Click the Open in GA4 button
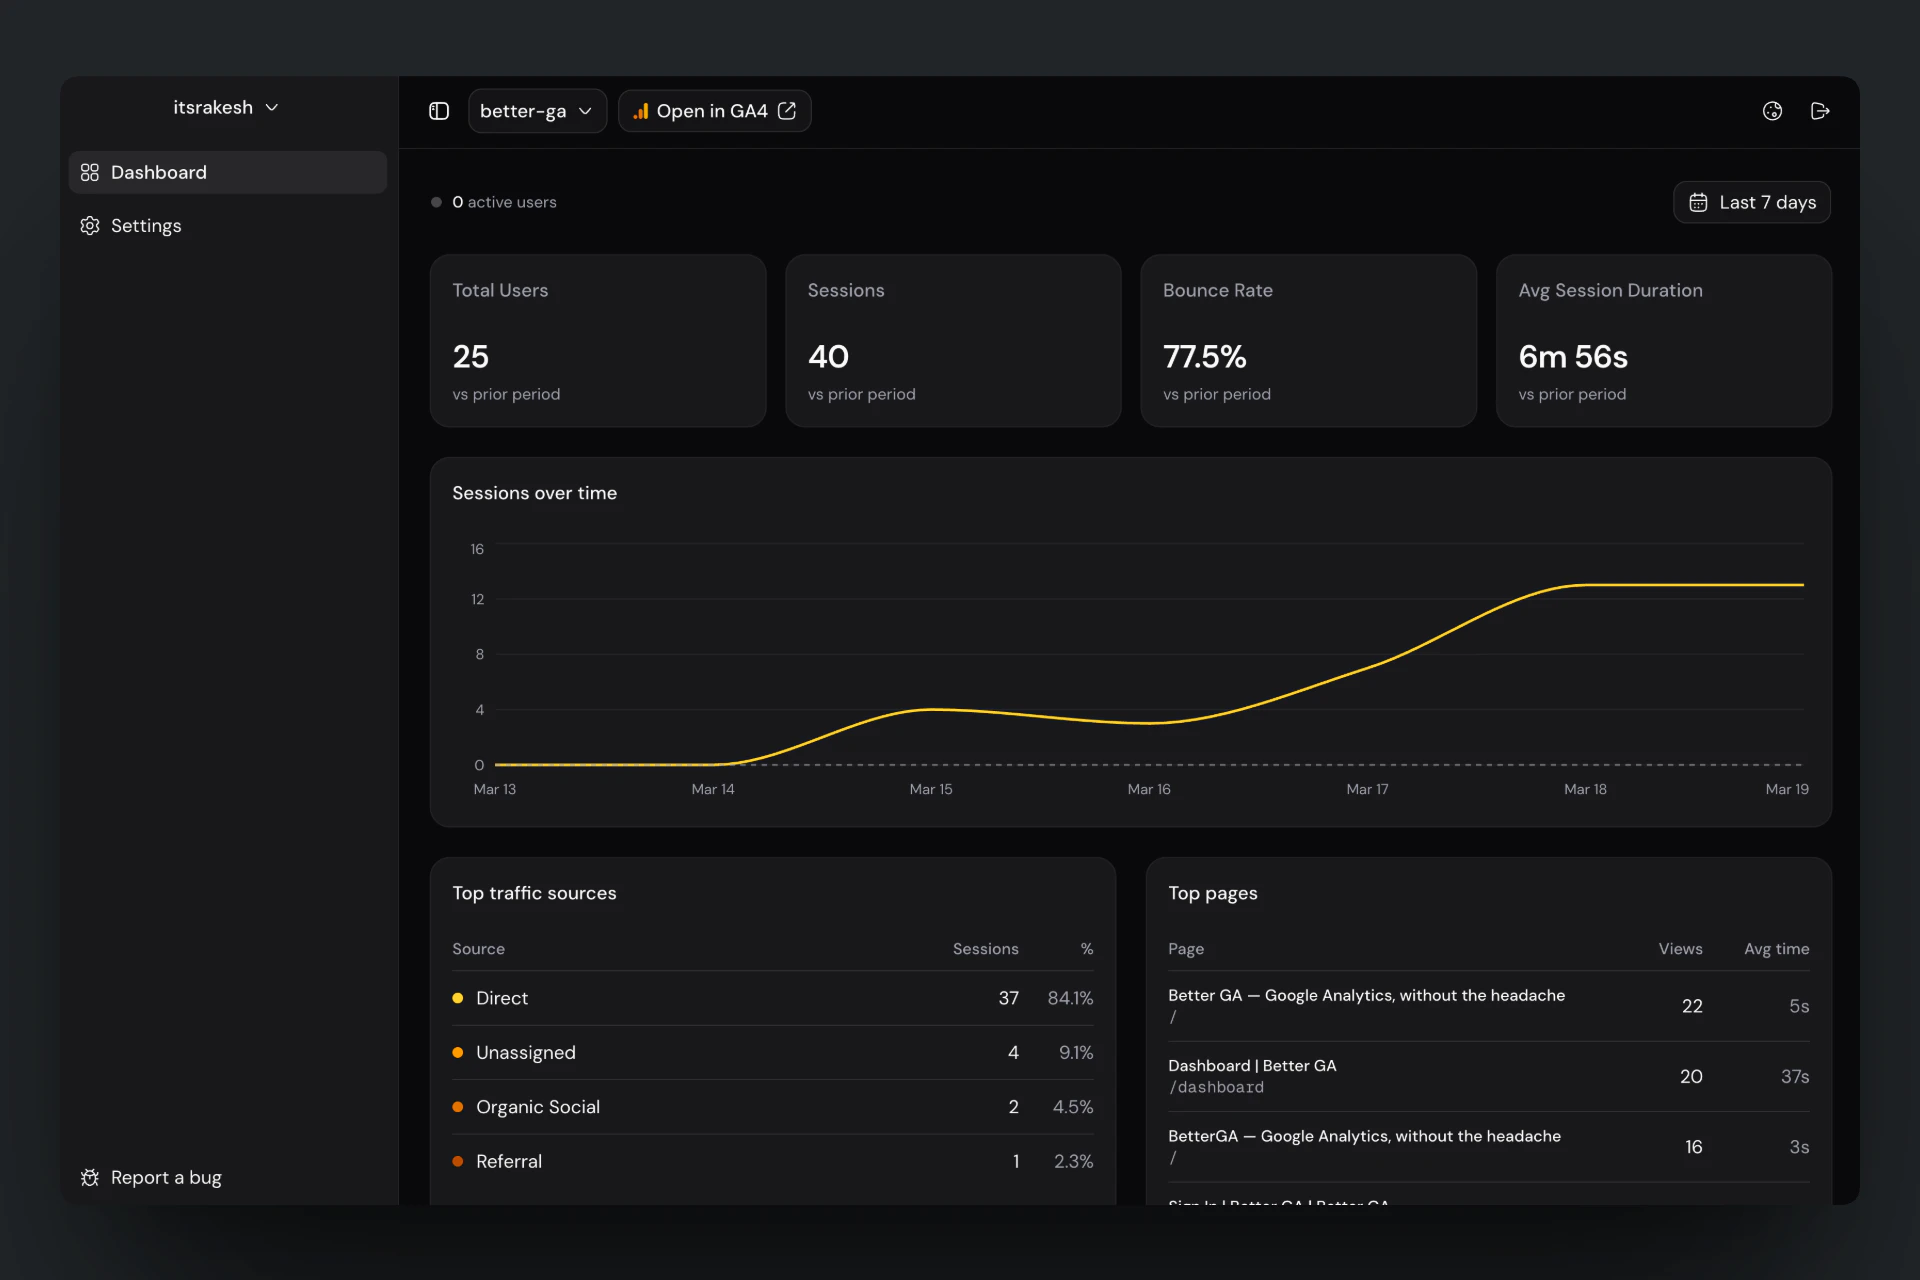 click(x=714, y=111)
